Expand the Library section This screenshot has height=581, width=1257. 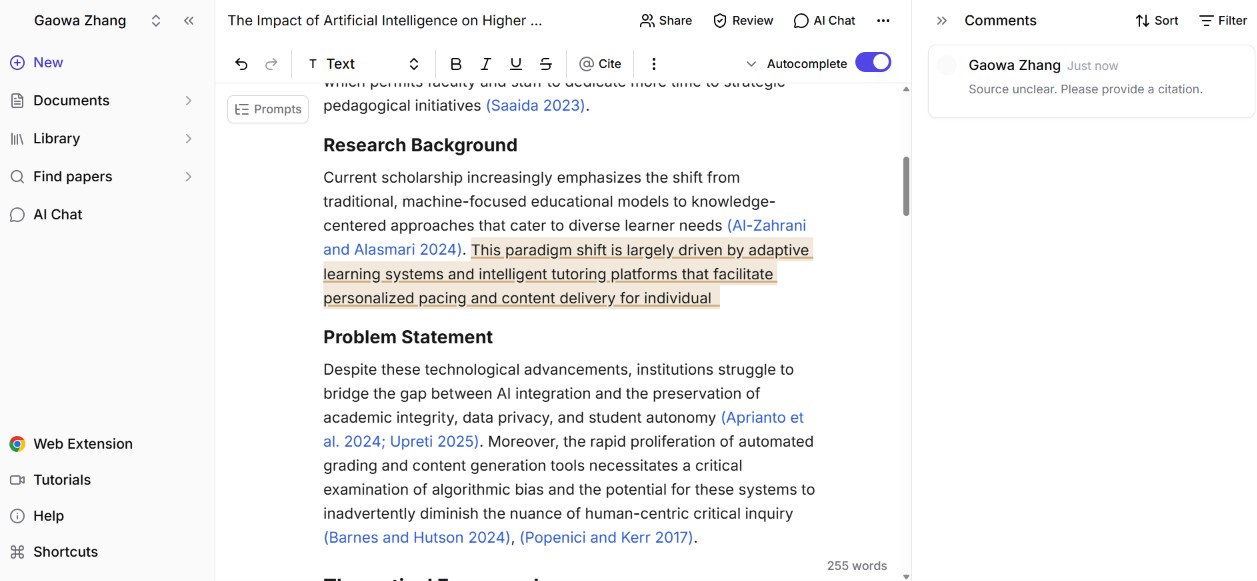(188, 138)
